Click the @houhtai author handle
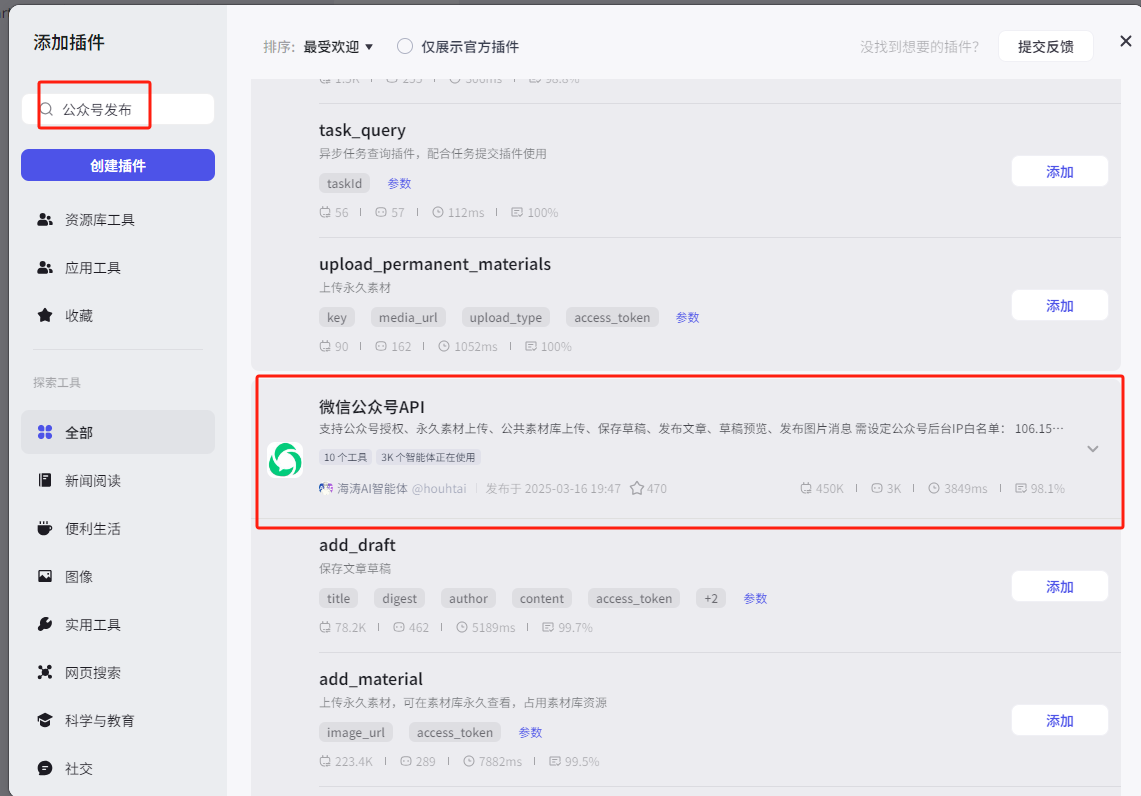 (439, 488)
